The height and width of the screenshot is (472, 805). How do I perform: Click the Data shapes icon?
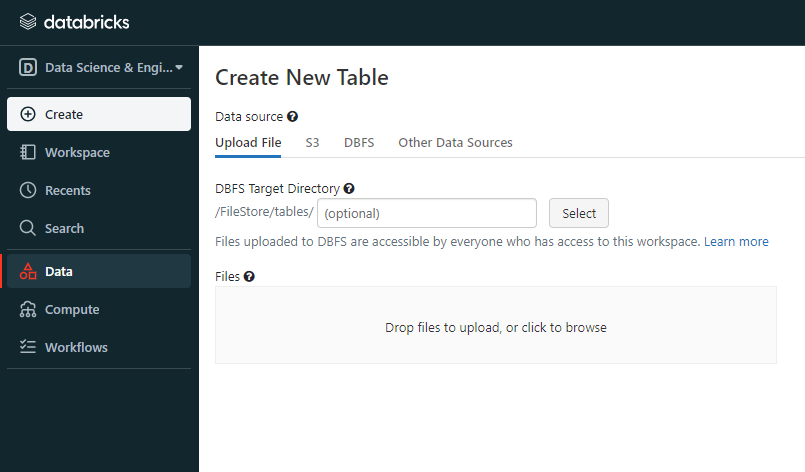point(28,271)
